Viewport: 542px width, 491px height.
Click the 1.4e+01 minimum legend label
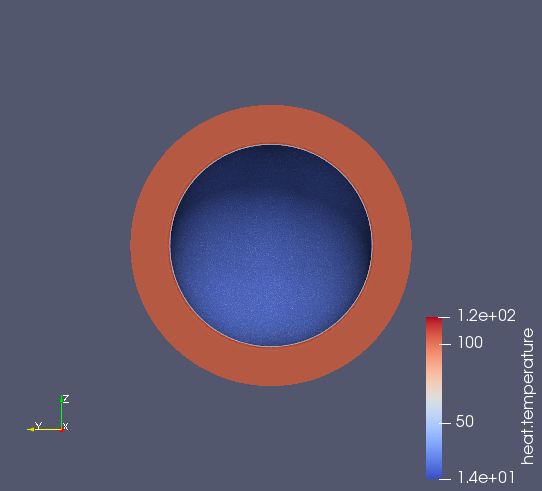[x=486, y=478]
